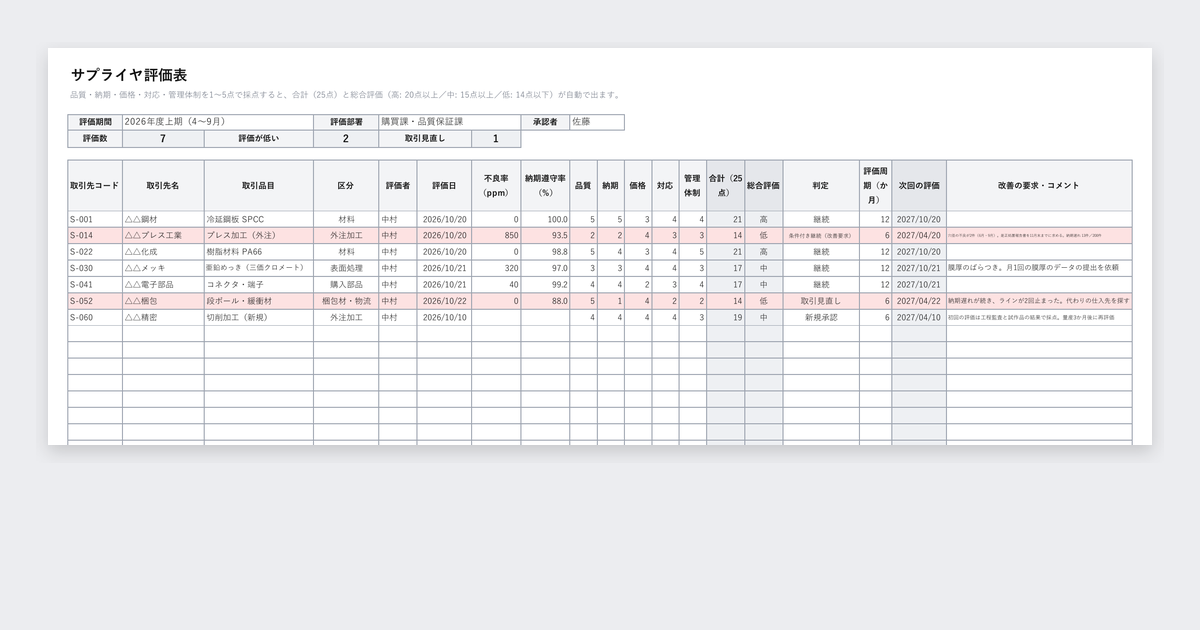Click supplier code cell S-001

click(x=95, y=219)
